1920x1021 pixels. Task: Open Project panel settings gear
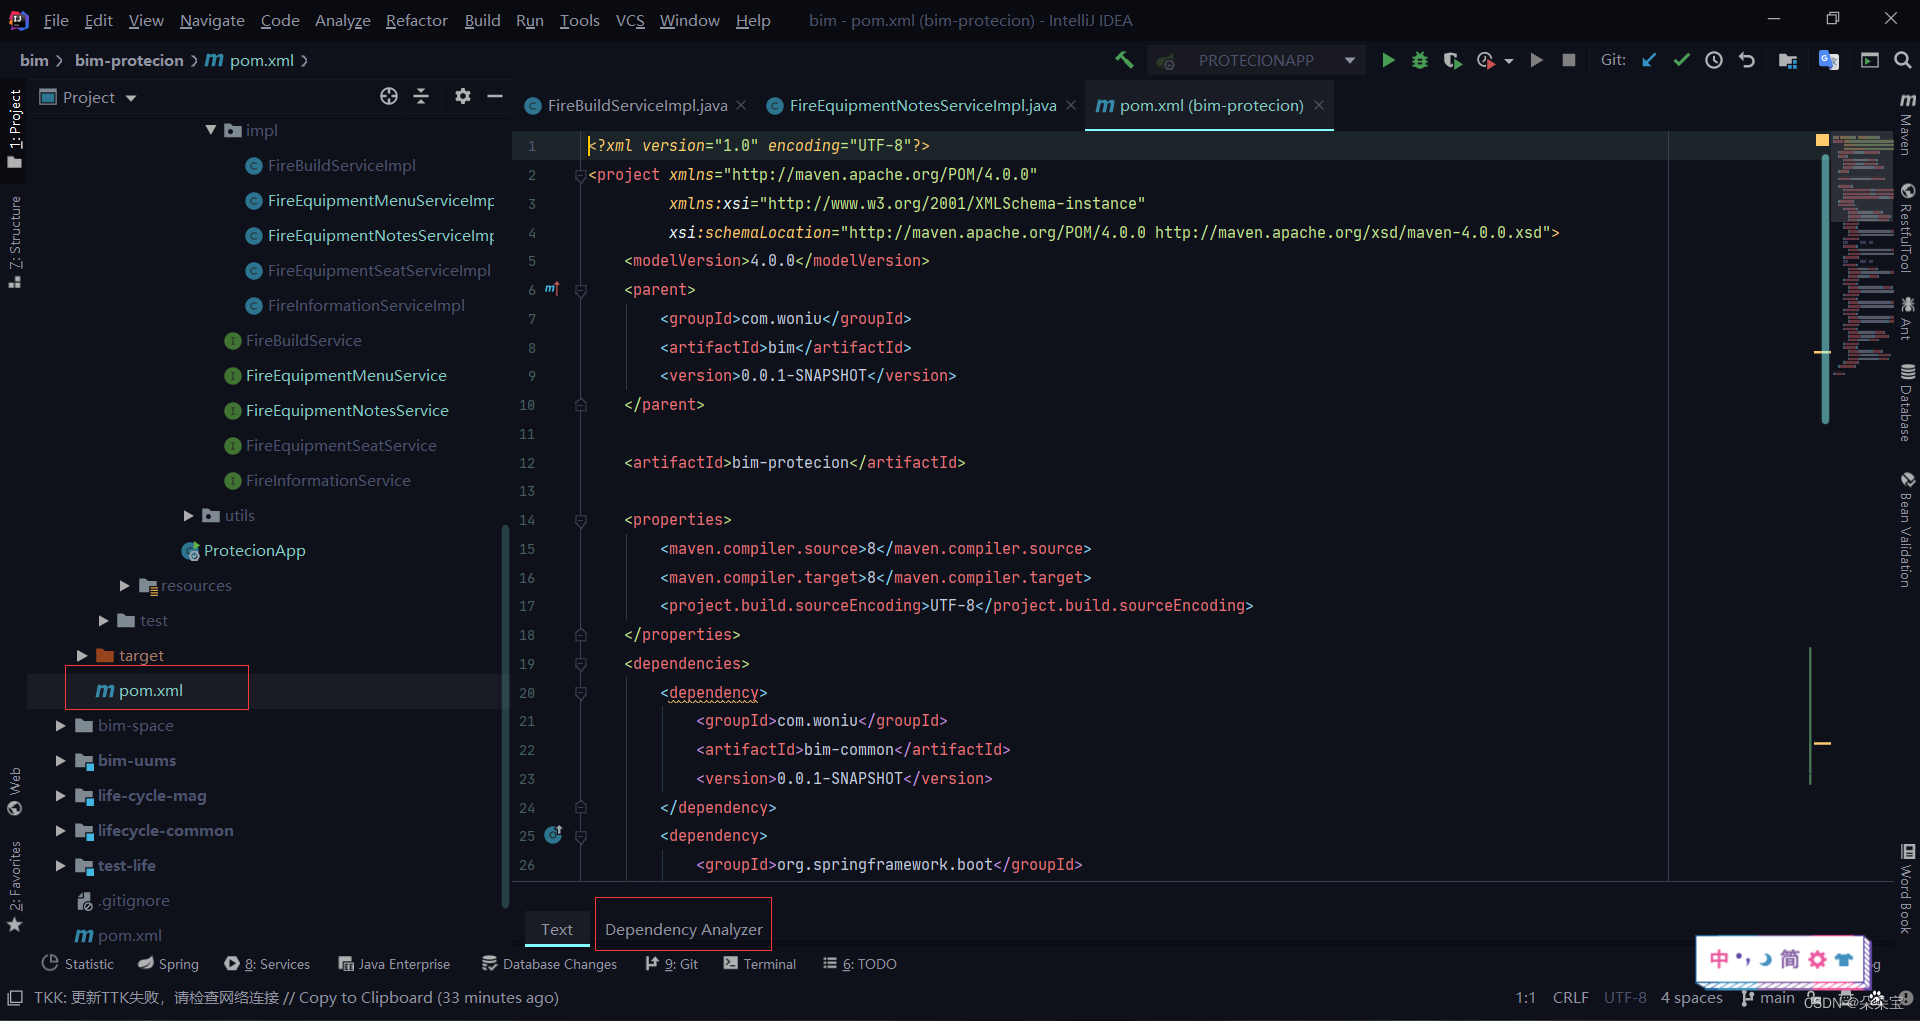tap(463, 96)
